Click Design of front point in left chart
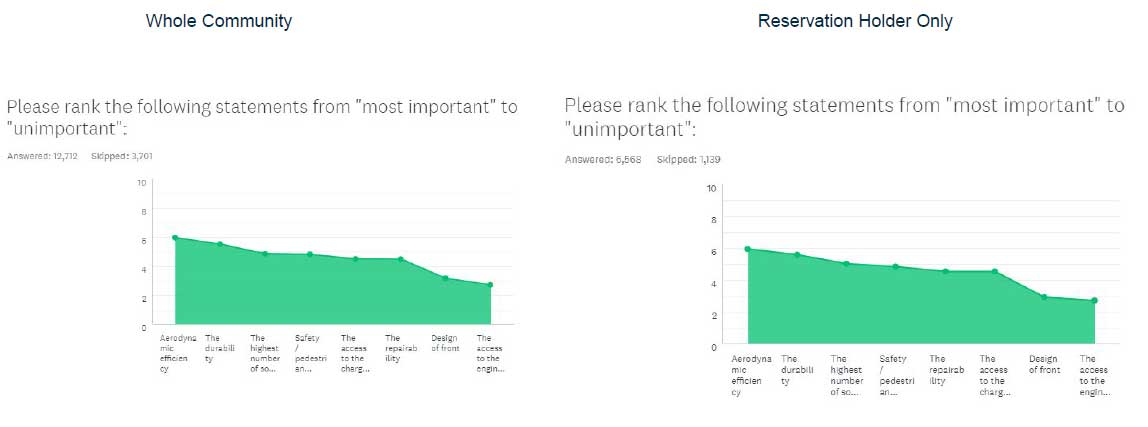 (445, 278)
